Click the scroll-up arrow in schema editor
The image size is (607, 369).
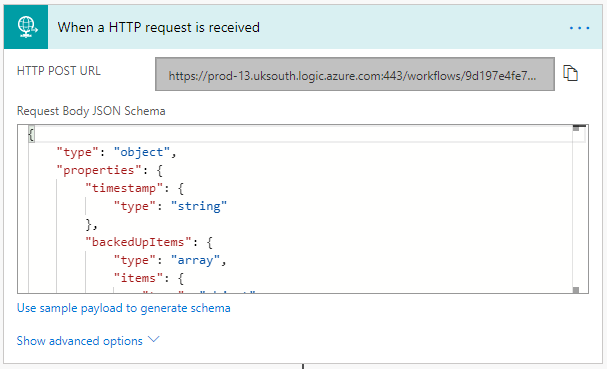[576, 128]
